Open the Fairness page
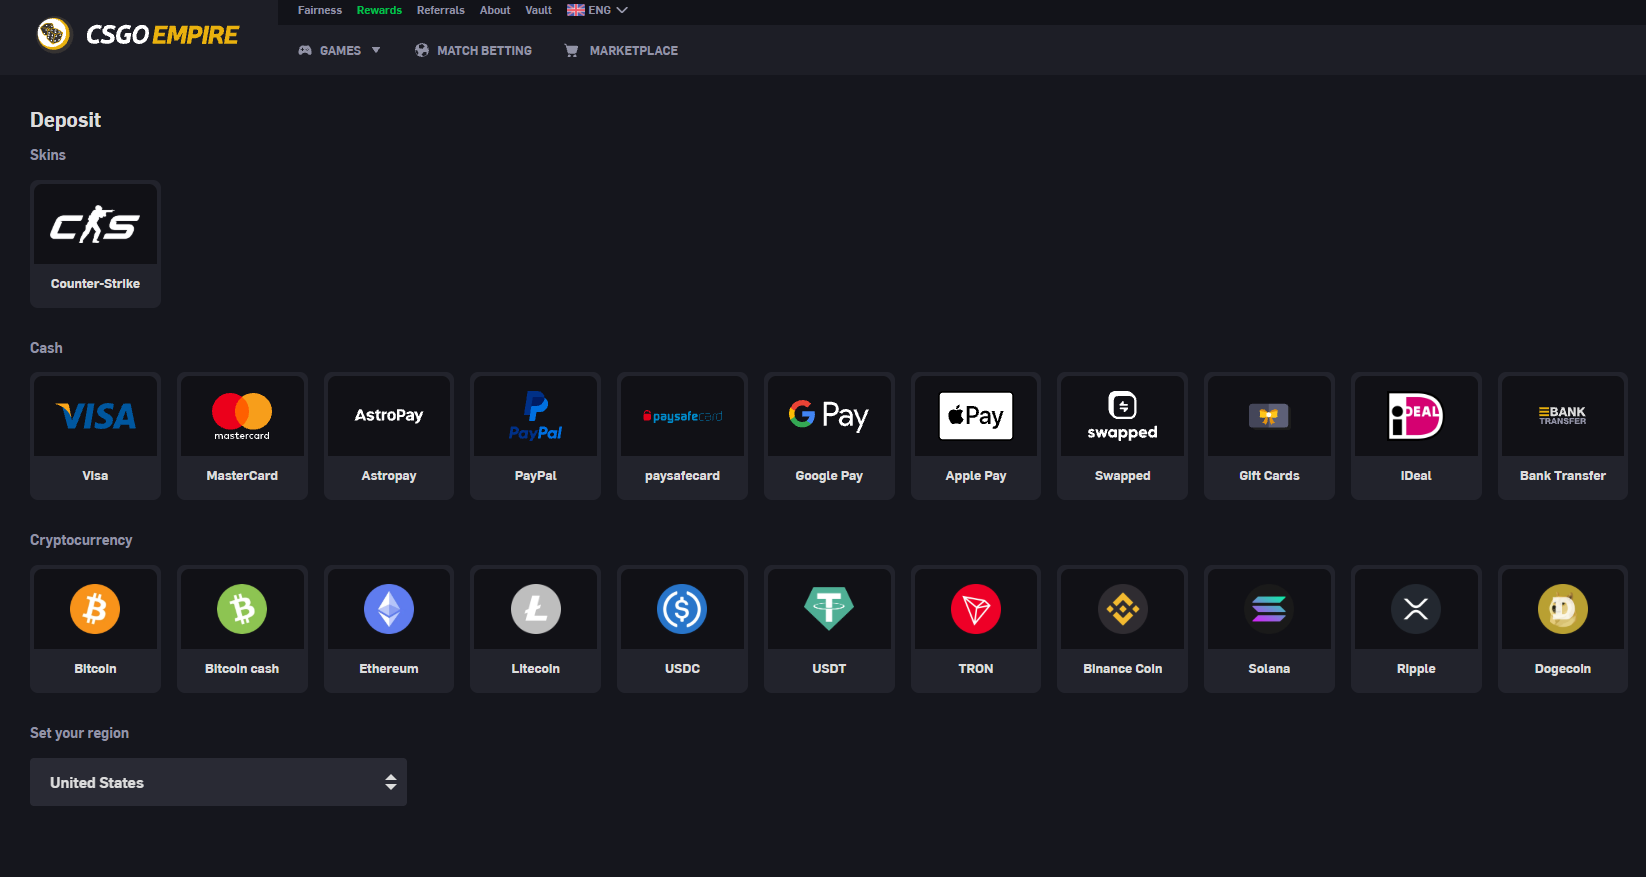The image size is (1646, 877). pos(320,10)
